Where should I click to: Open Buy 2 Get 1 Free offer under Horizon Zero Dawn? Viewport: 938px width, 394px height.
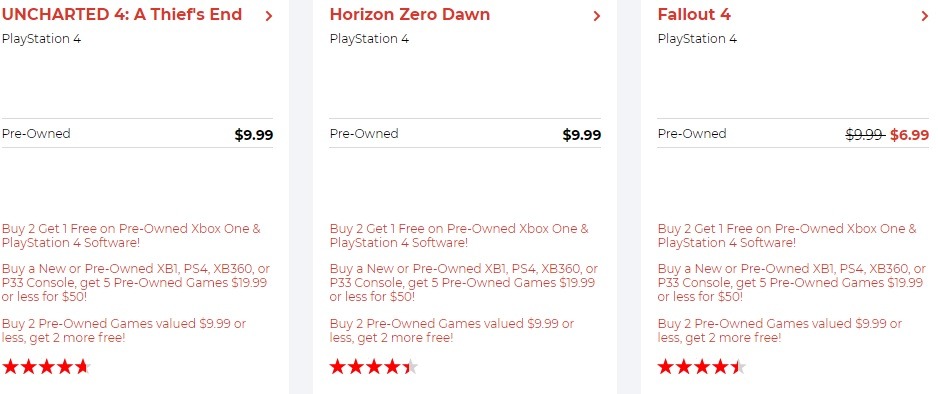[x=459, y=236]
